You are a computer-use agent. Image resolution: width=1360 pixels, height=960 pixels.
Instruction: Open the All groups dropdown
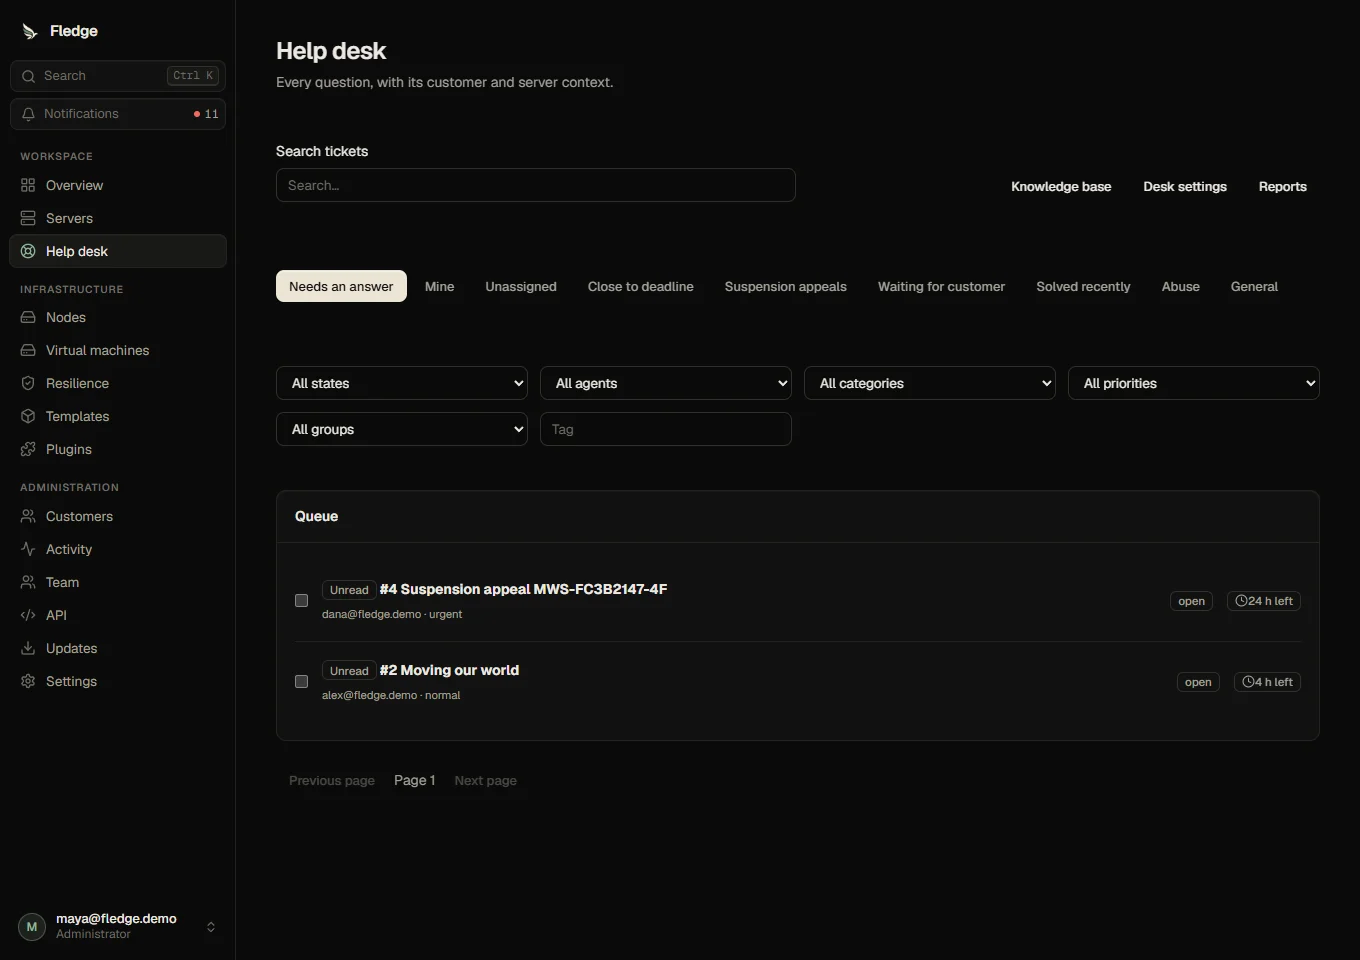click(402, 429)
